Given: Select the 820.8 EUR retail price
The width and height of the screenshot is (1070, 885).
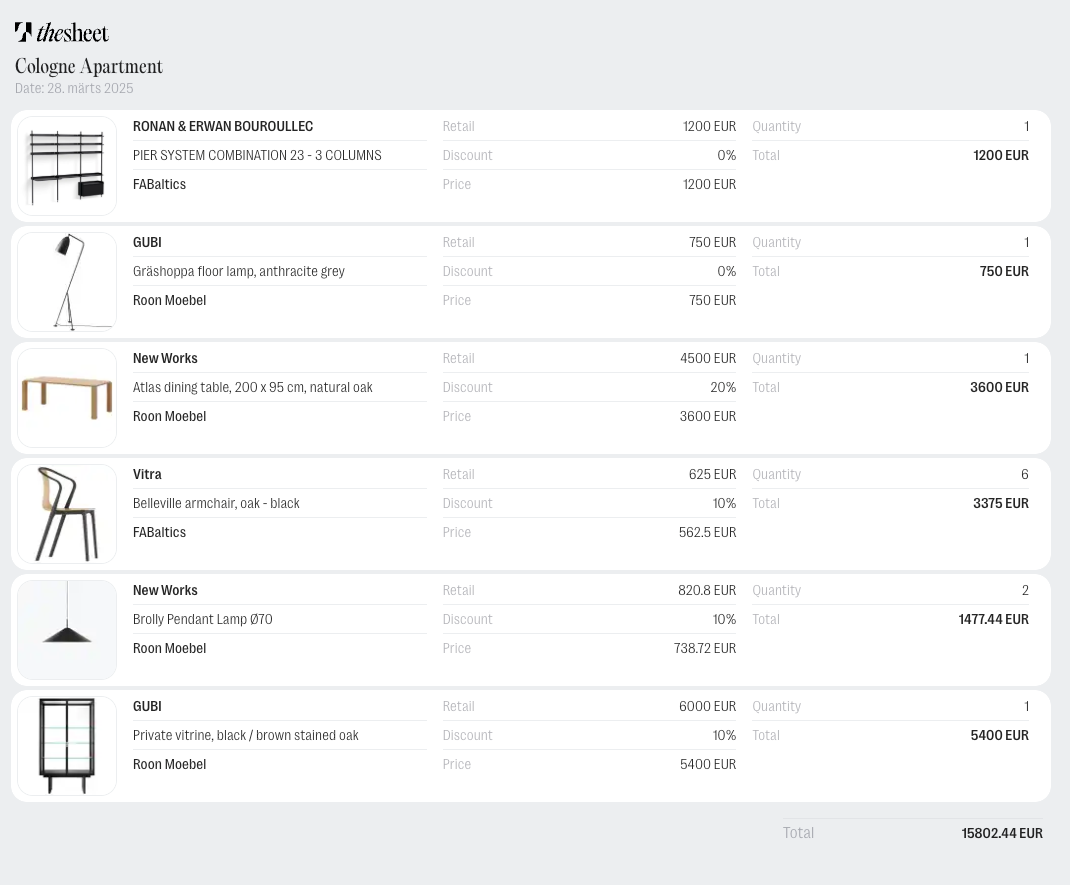Looking at the screenshot, I should (707, 590).
